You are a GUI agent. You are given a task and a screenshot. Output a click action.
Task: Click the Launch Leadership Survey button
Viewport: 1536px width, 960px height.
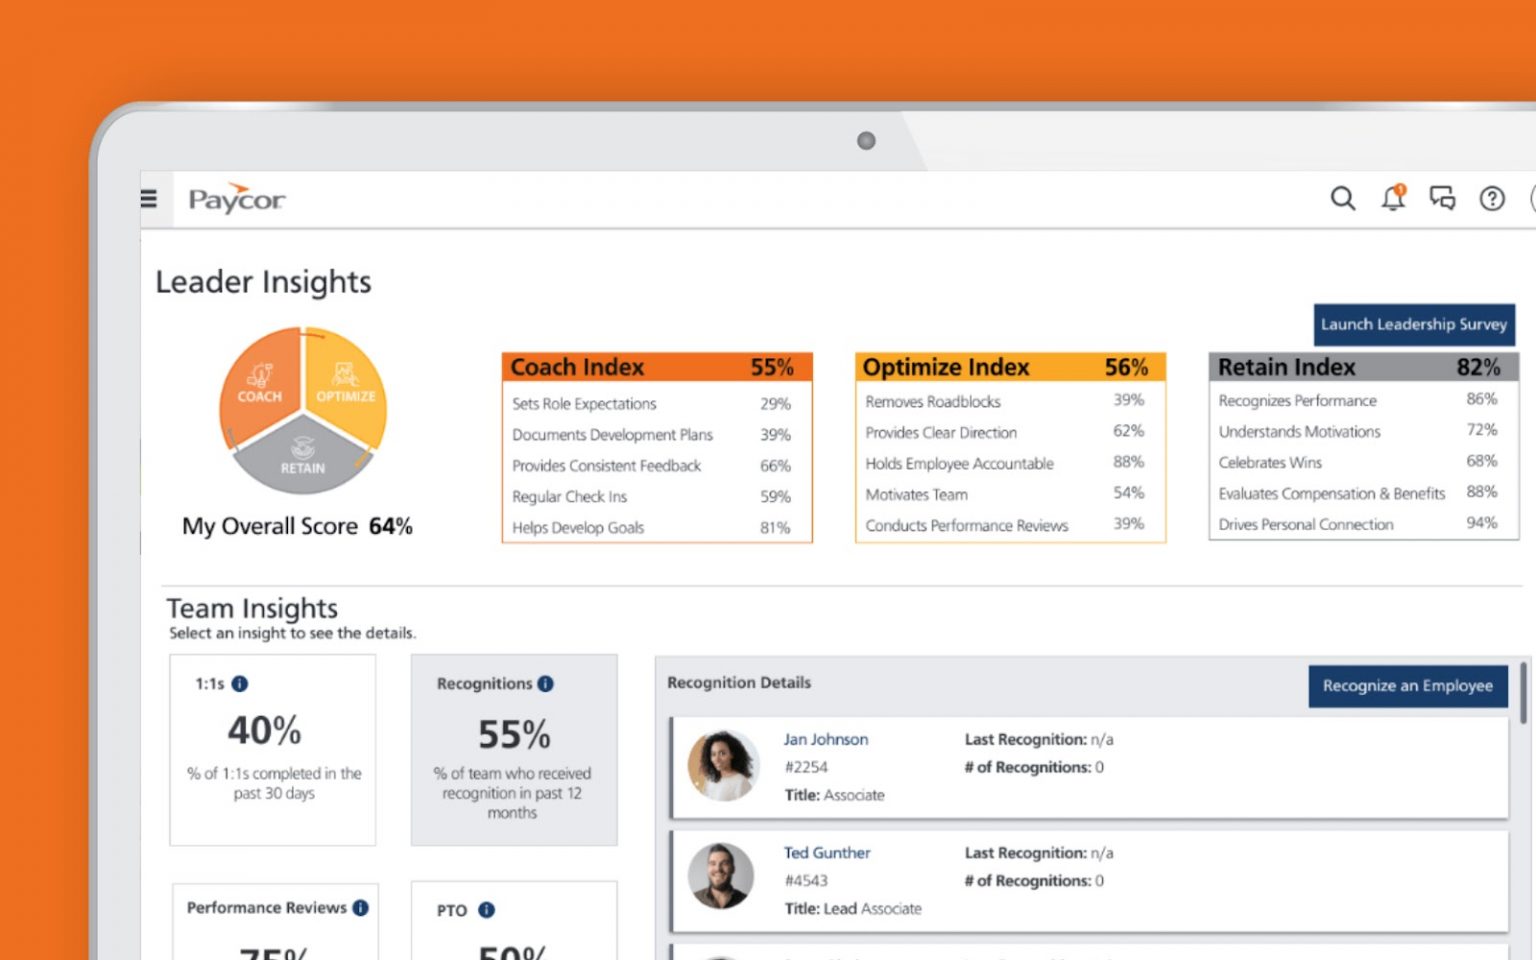coord(1413,324)
